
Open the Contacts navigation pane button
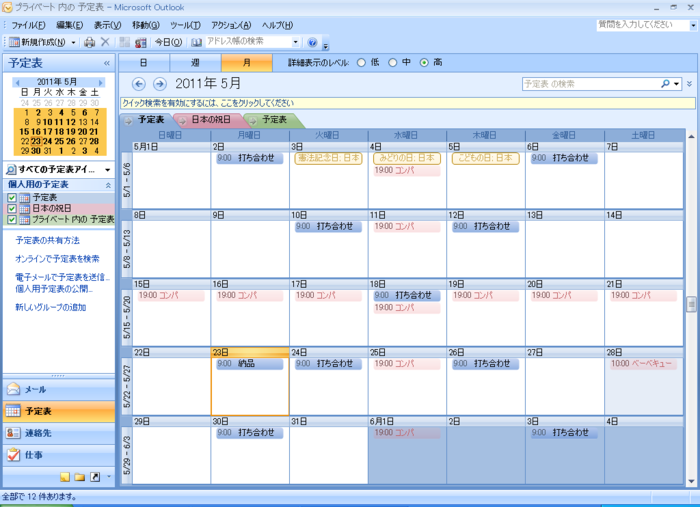tap(58, 433)
